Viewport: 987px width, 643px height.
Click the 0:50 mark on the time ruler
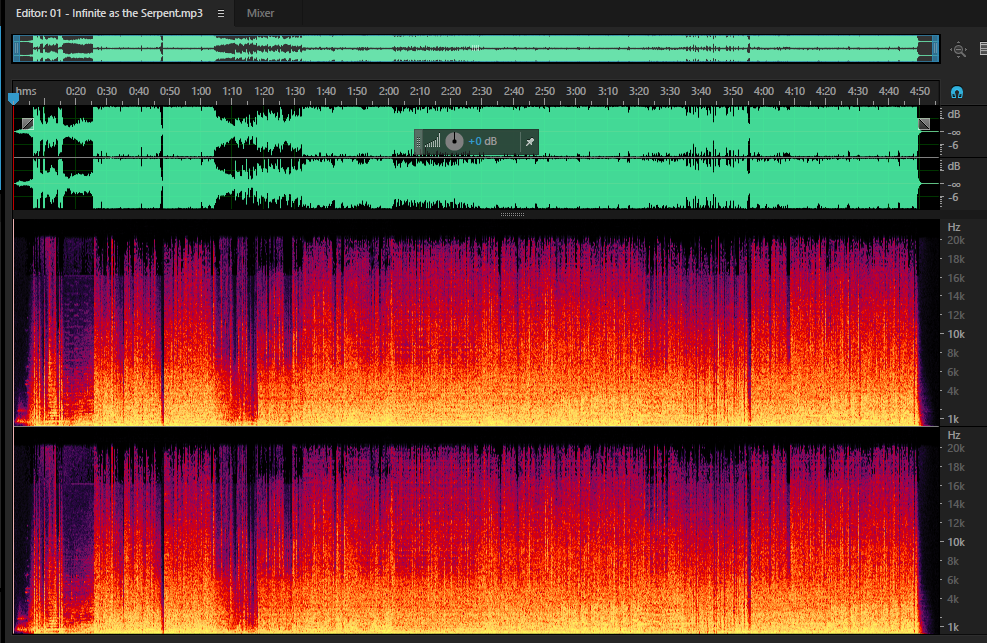click(170, 91)
